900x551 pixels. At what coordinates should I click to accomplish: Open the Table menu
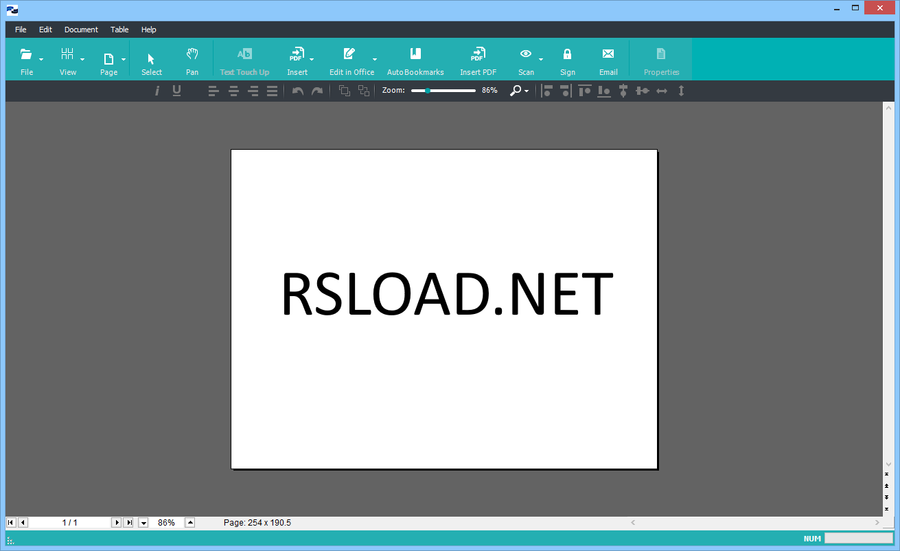pos(119,30)
